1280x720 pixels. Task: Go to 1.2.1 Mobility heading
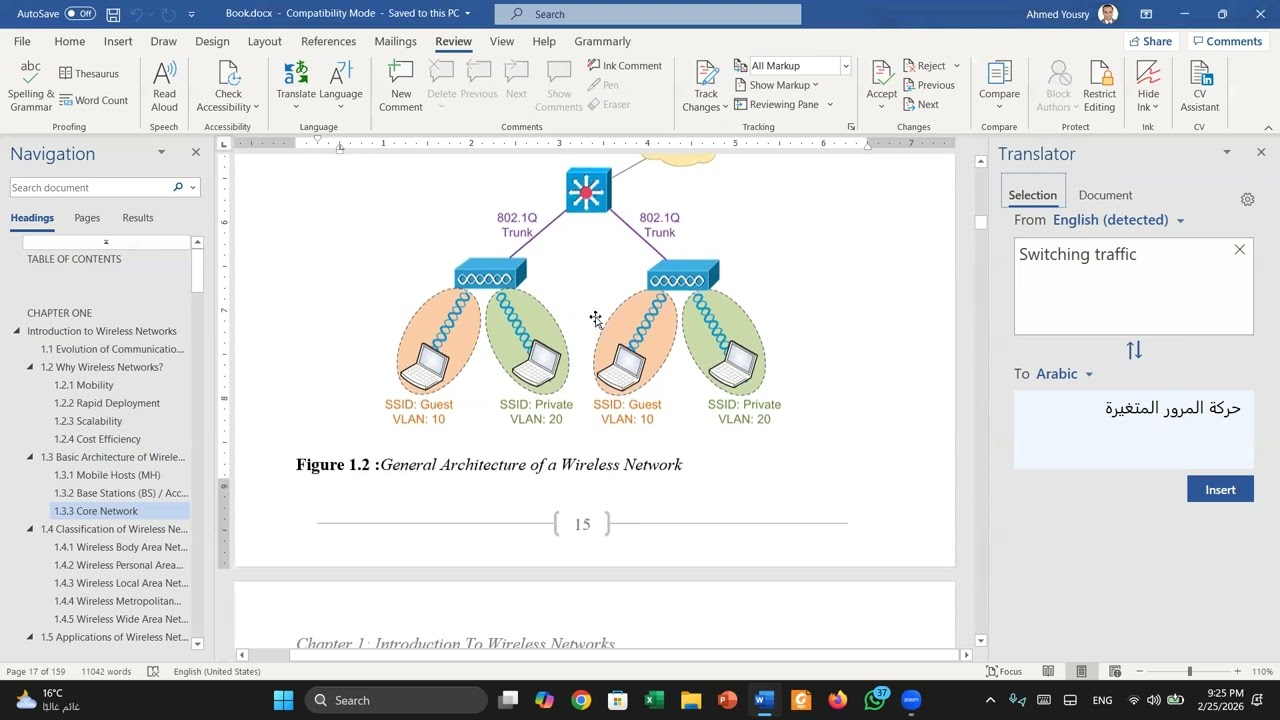coord(84,385)
